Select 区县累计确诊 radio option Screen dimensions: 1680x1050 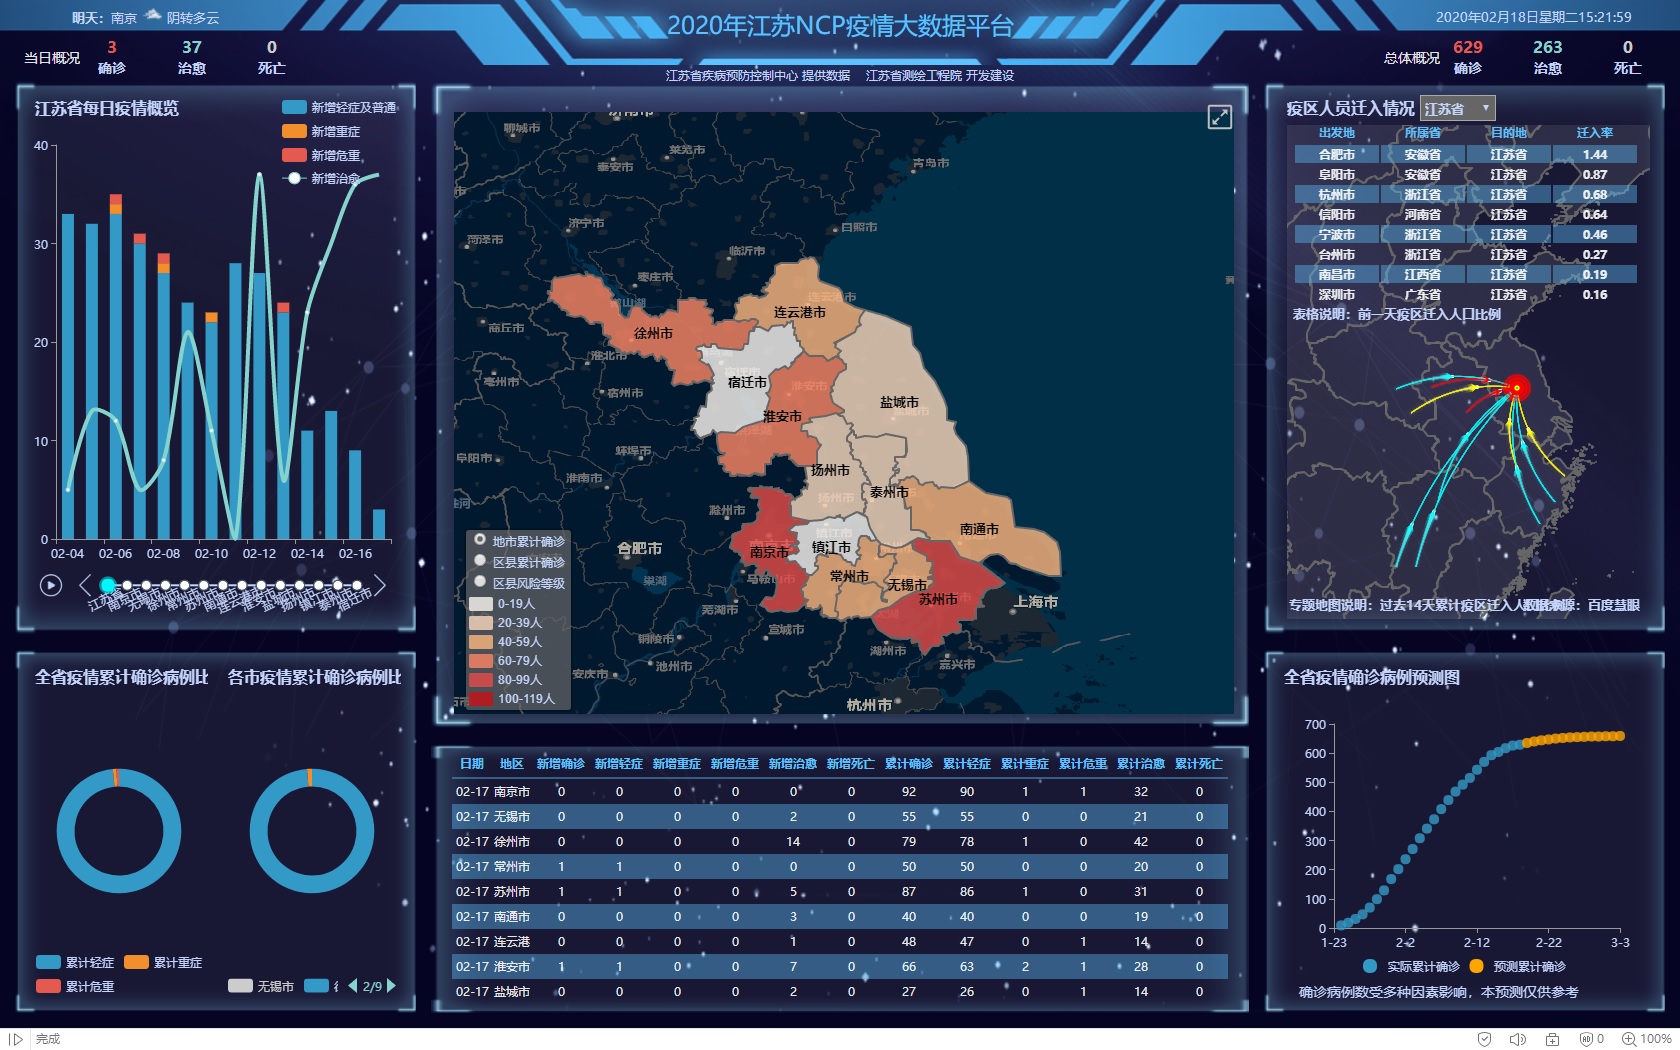pos(480,561)
